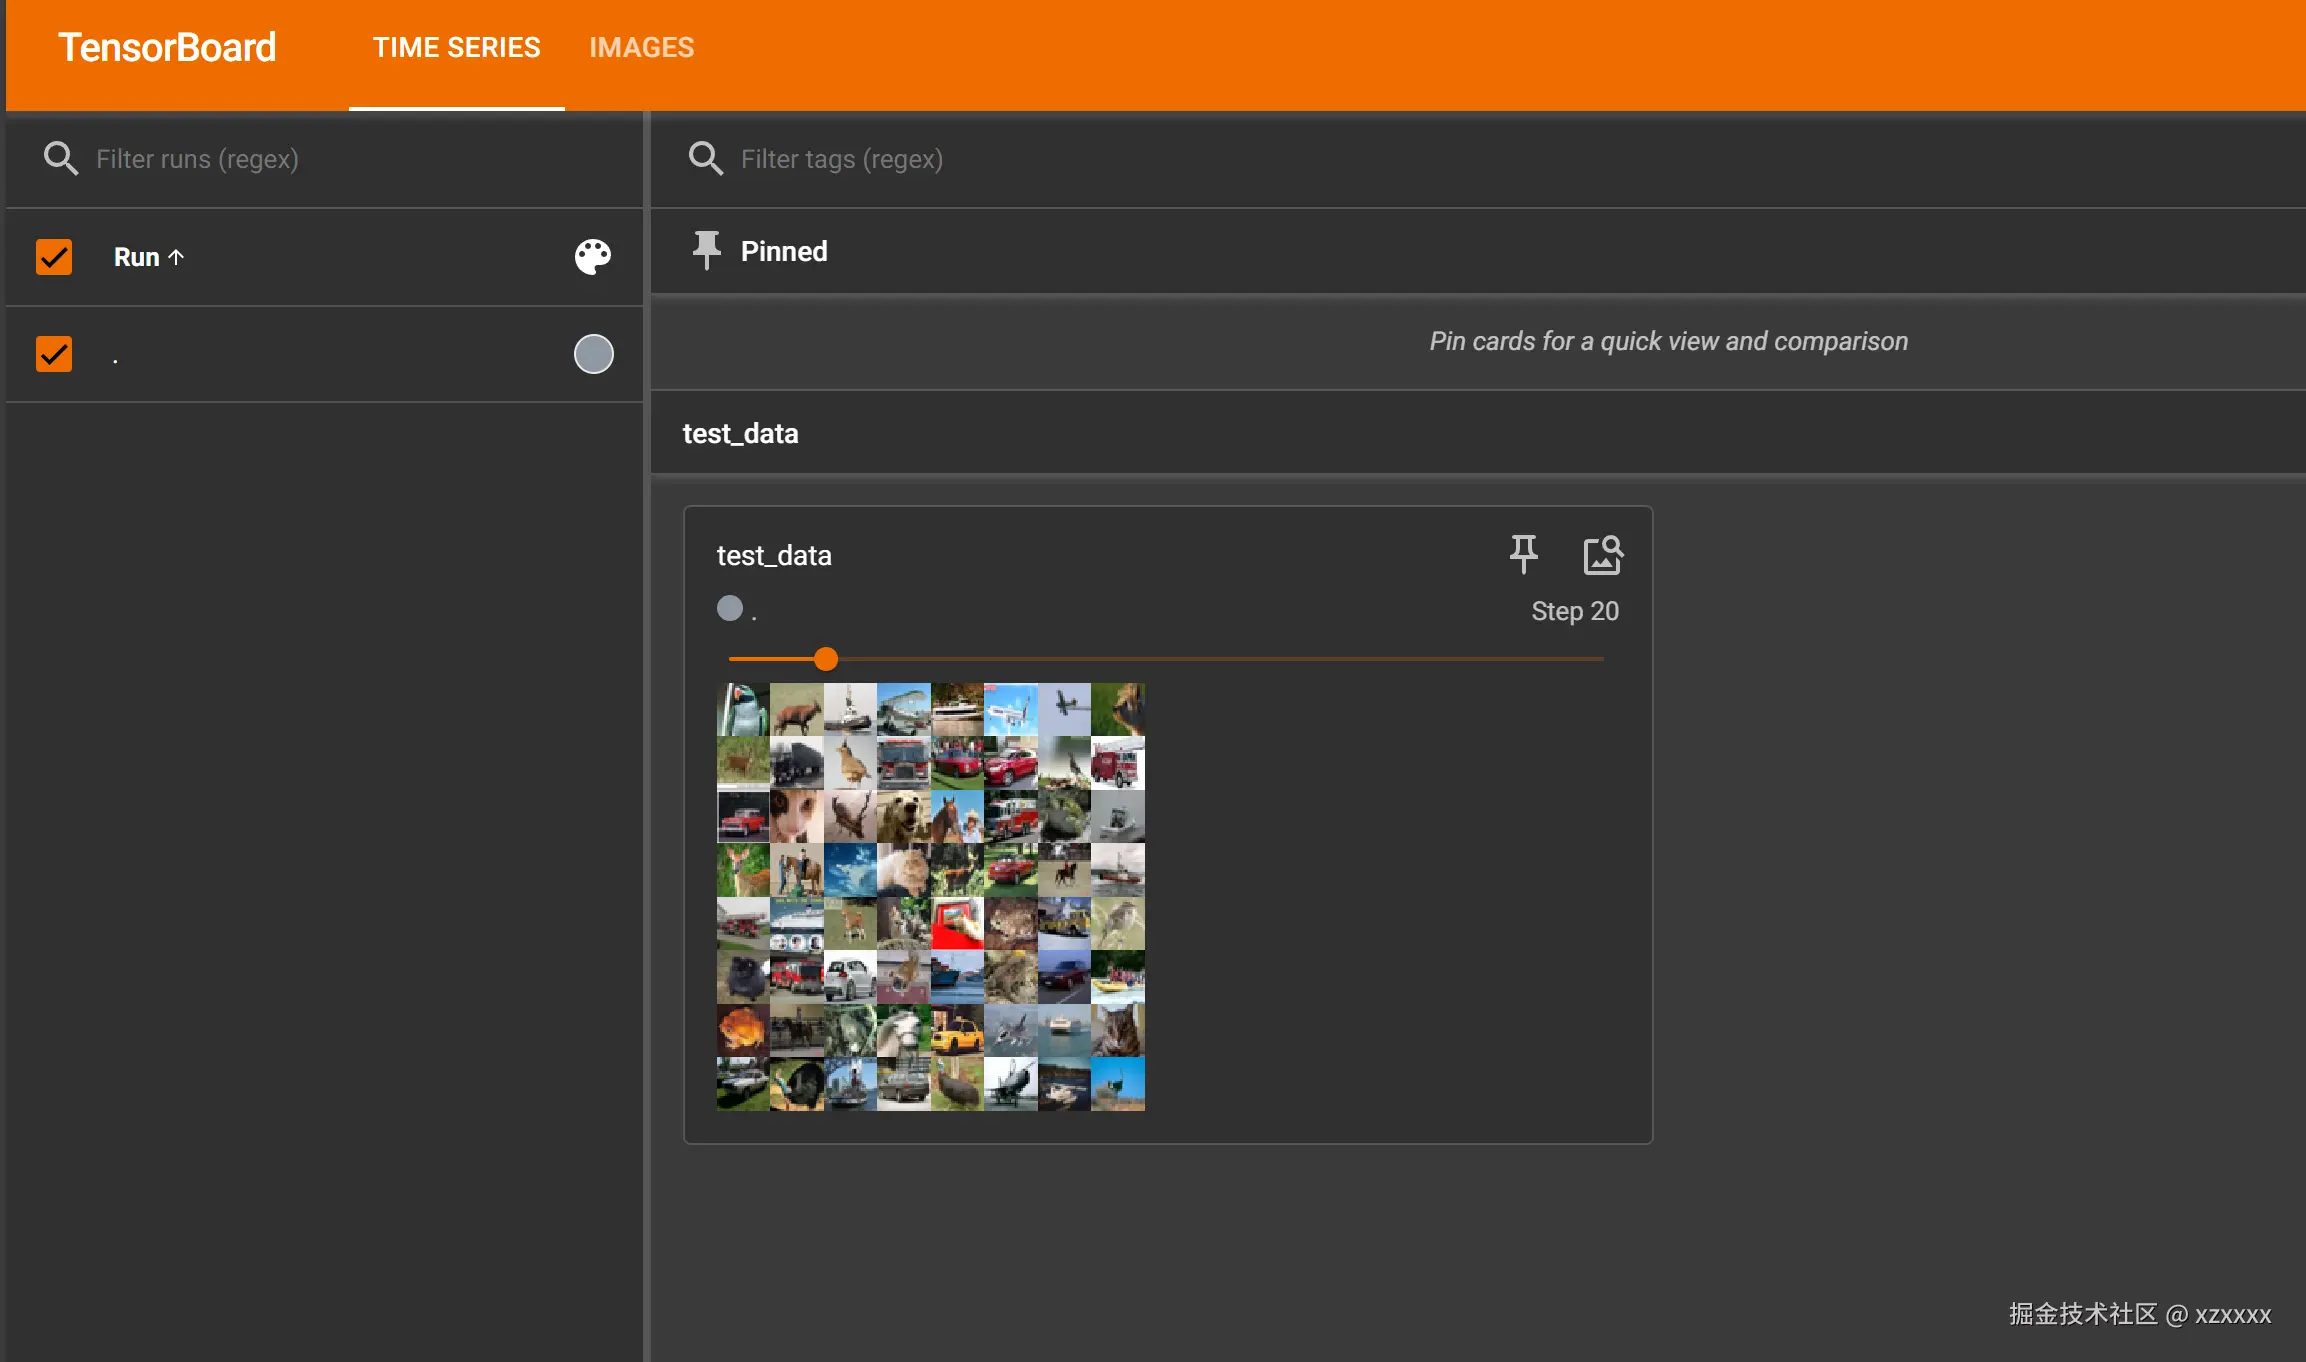Uncheck the '.' run checkbox

[54, 354]
